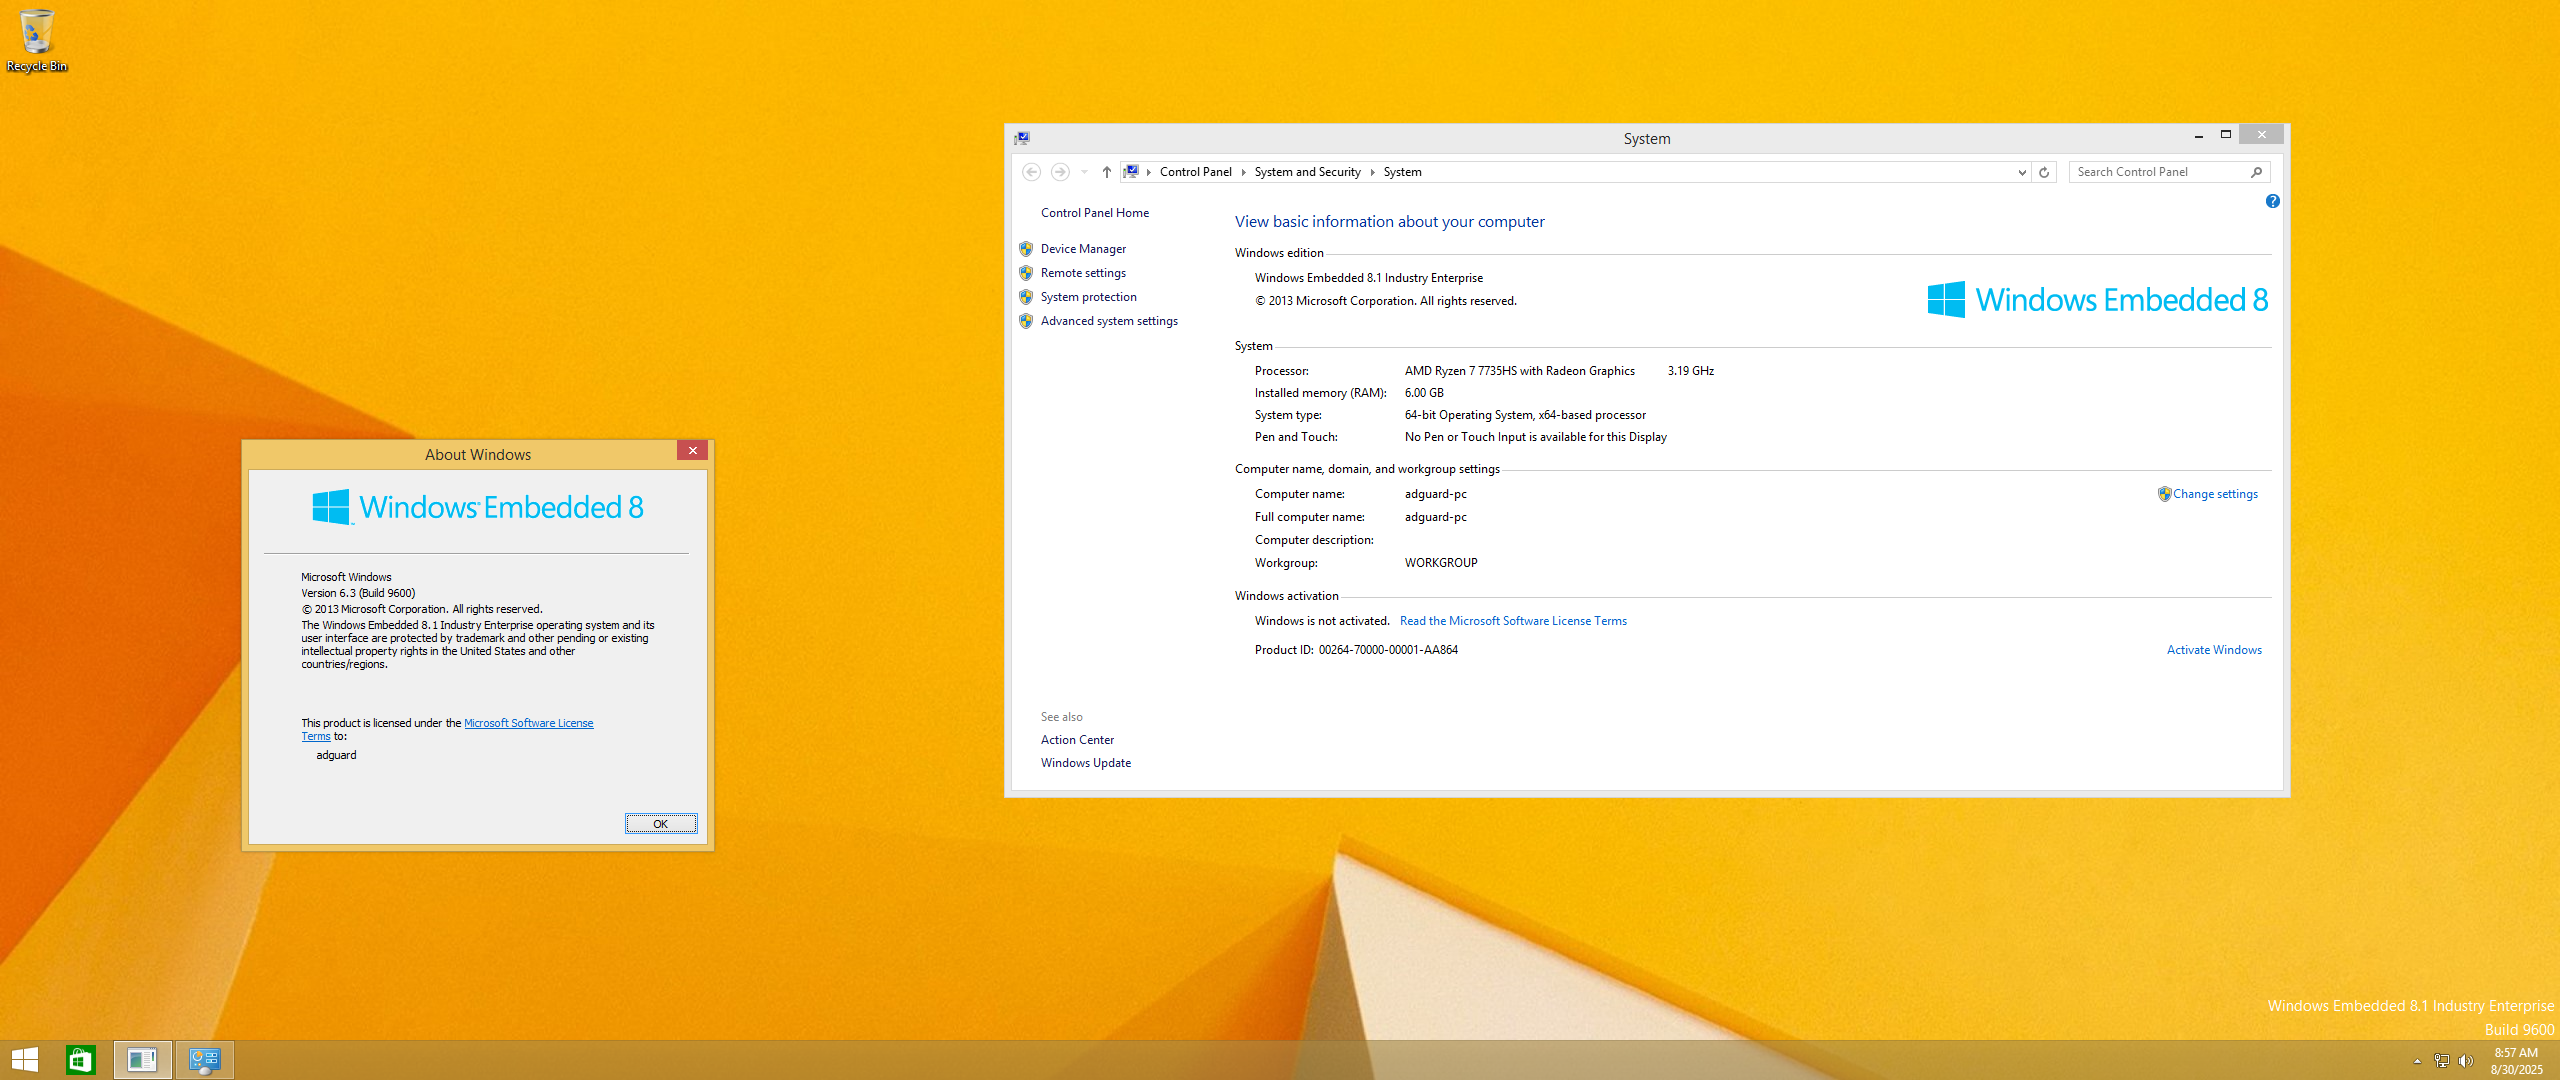Select Control Panel breadcrumb
The image size is (2560, 1080).
(1195, 172)
